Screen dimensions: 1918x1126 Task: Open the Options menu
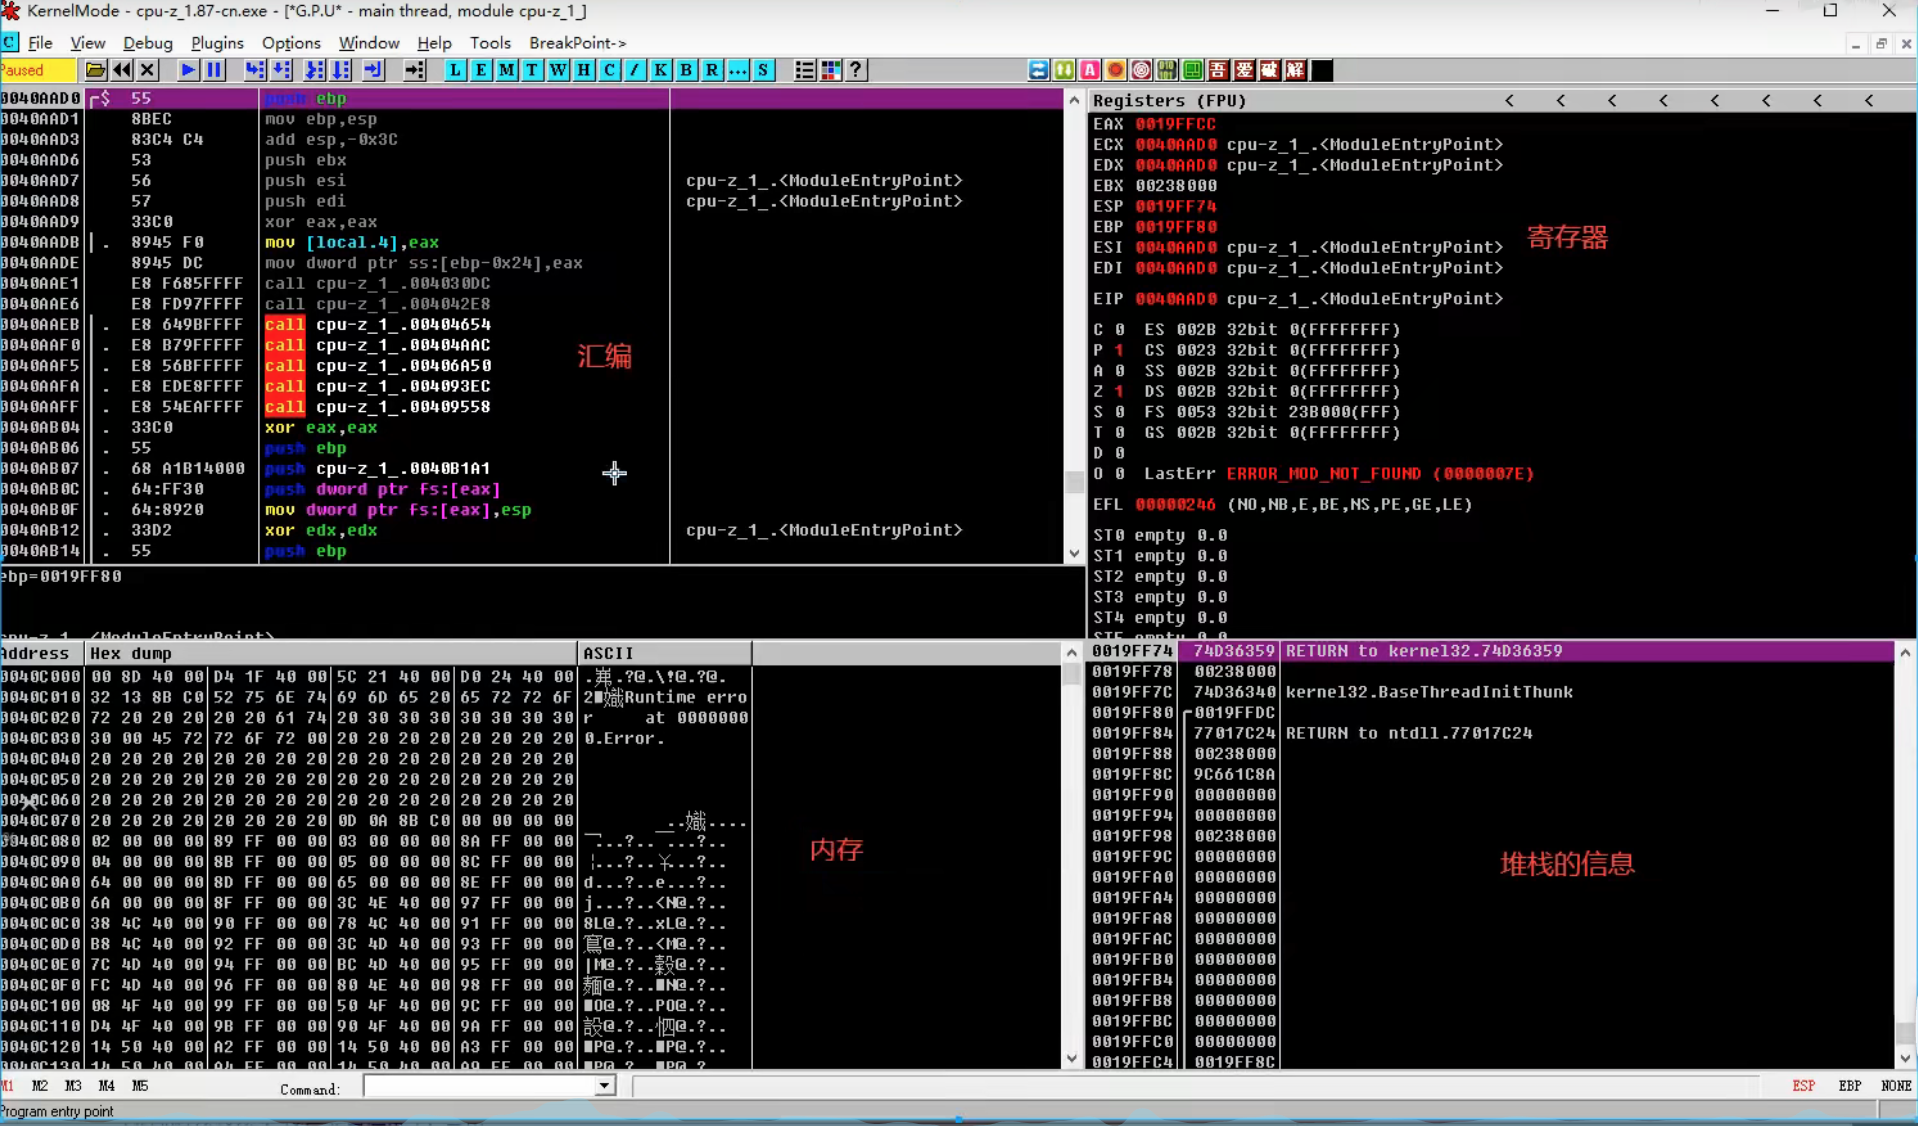tap(291, 43)
